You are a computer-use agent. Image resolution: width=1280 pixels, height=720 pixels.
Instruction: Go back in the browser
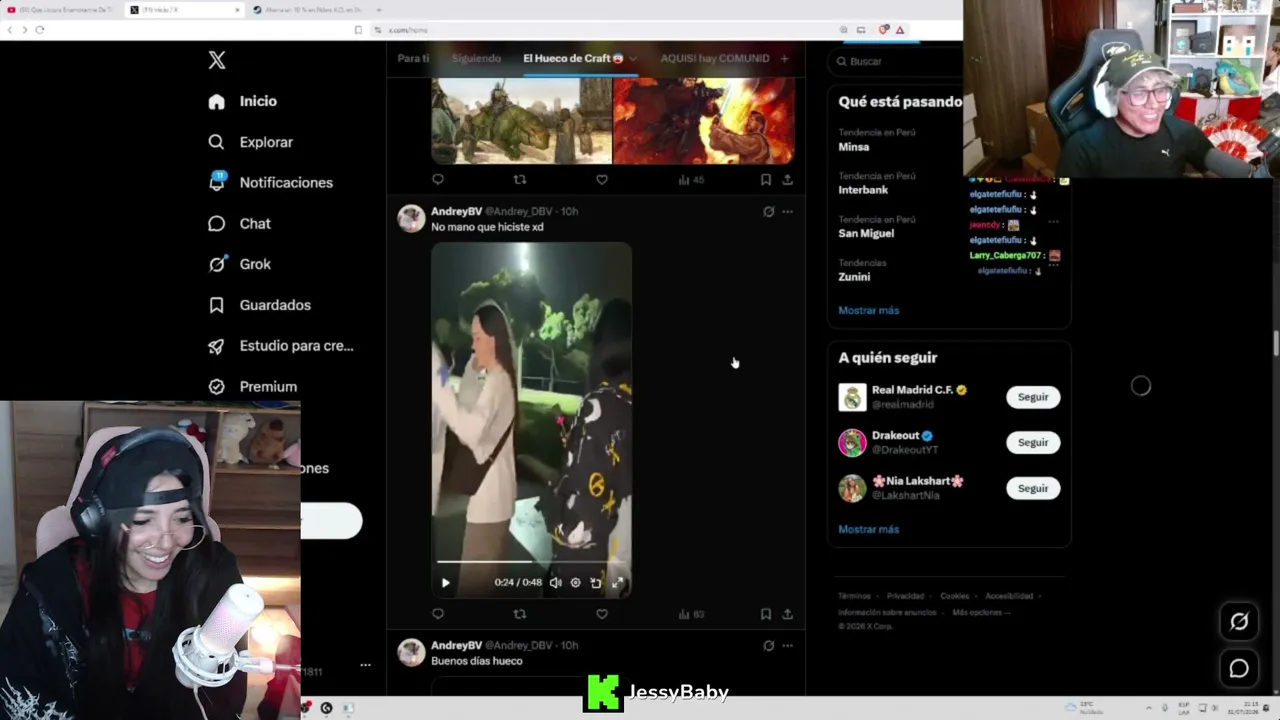coord(9,30)
